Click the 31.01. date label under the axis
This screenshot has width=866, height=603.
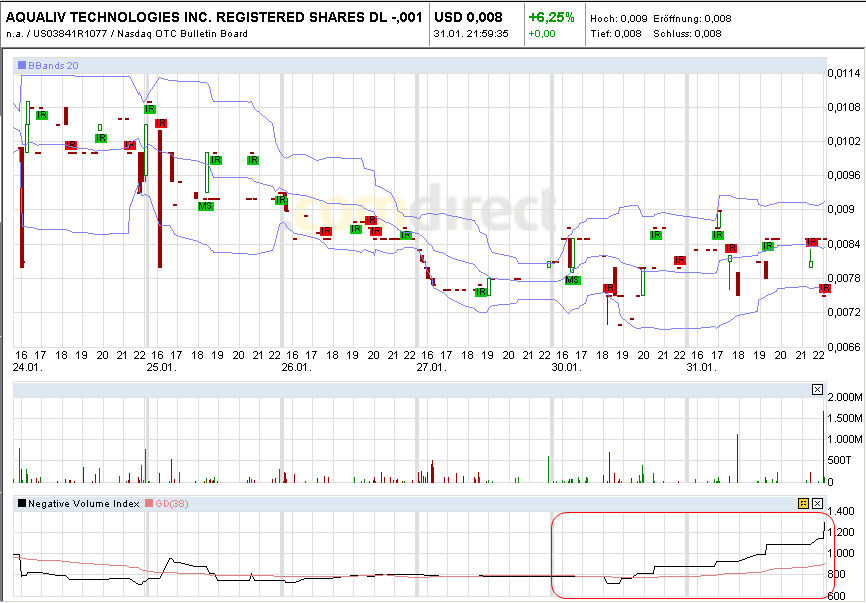[x=701, y=367]
